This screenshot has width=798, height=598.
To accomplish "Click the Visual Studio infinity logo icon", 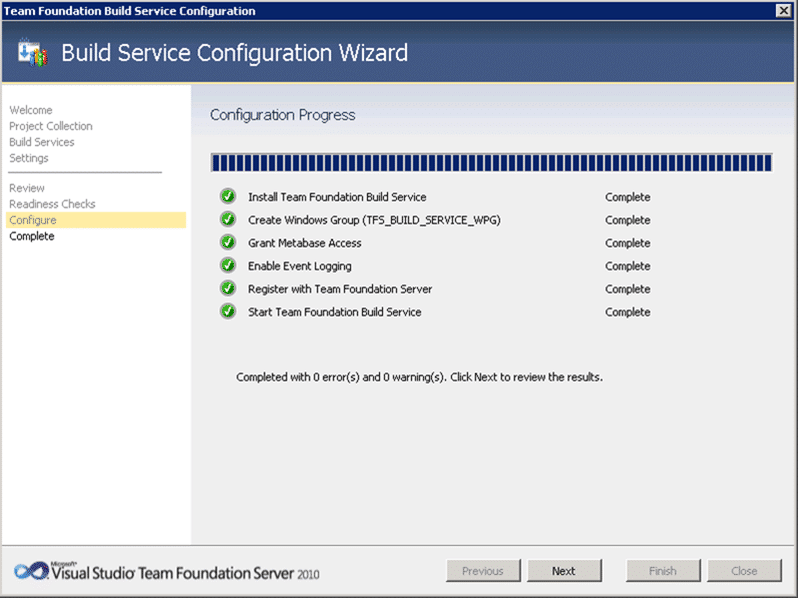I will [x=31, y=572].
